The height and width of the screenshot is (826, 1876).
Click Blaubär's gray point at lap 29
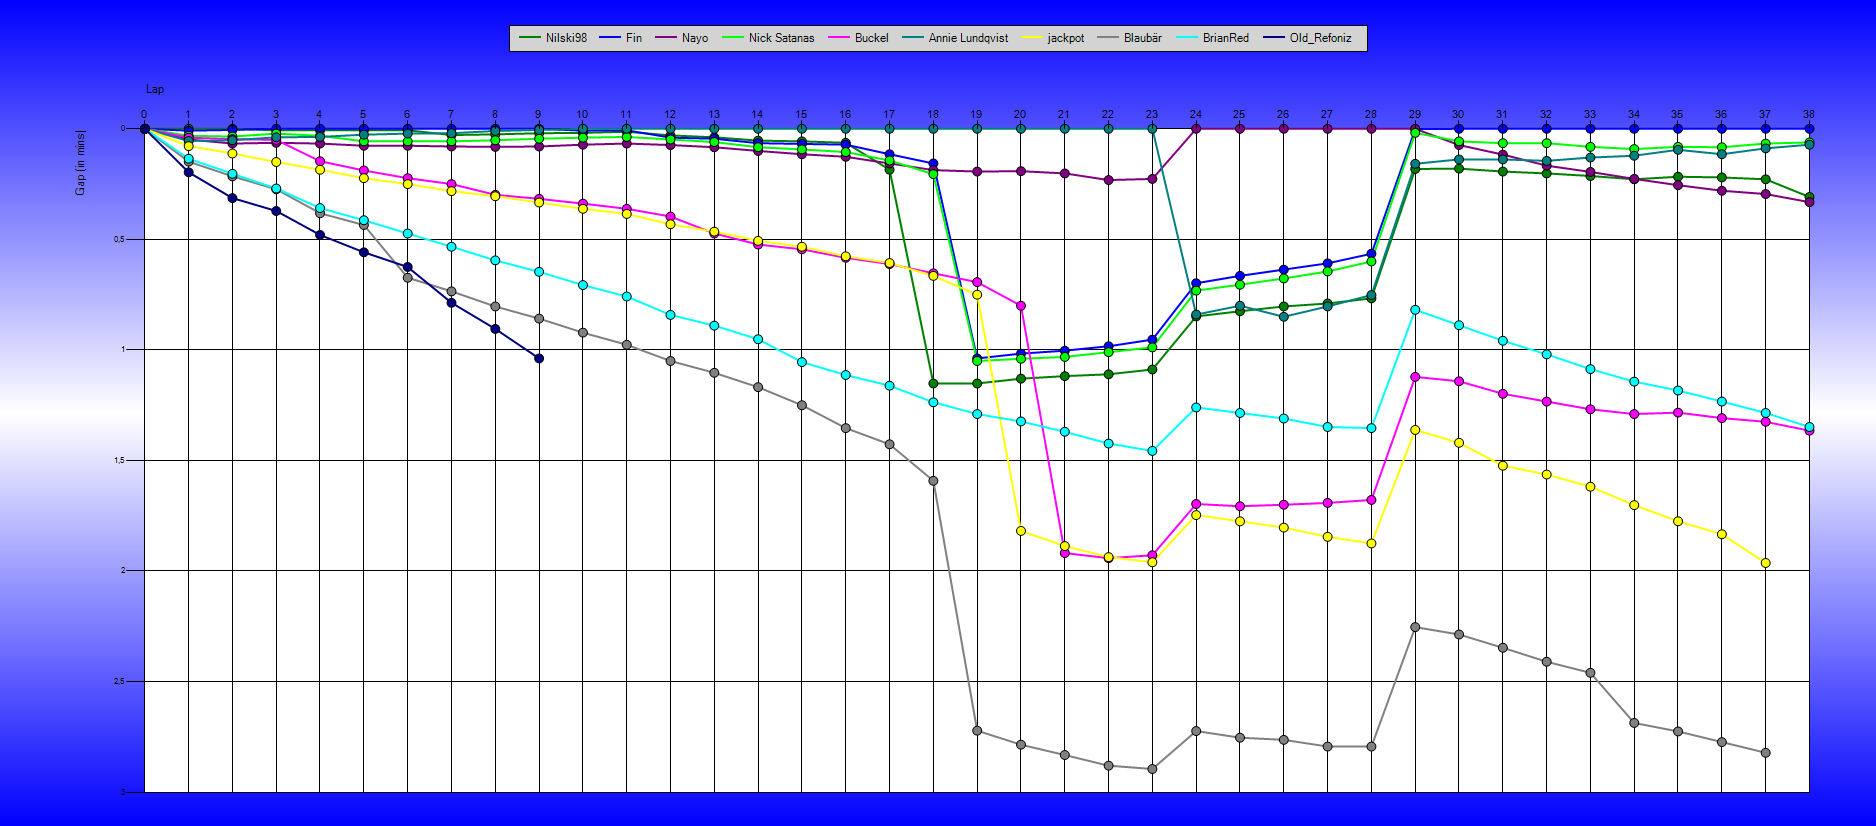tap(1415, 627)
